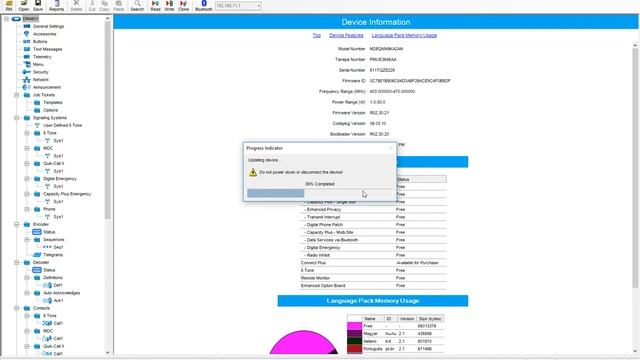The height and width of the screenshot is (360, 640).
Task: Select the Network tree icon
Action: coord(27,80)
